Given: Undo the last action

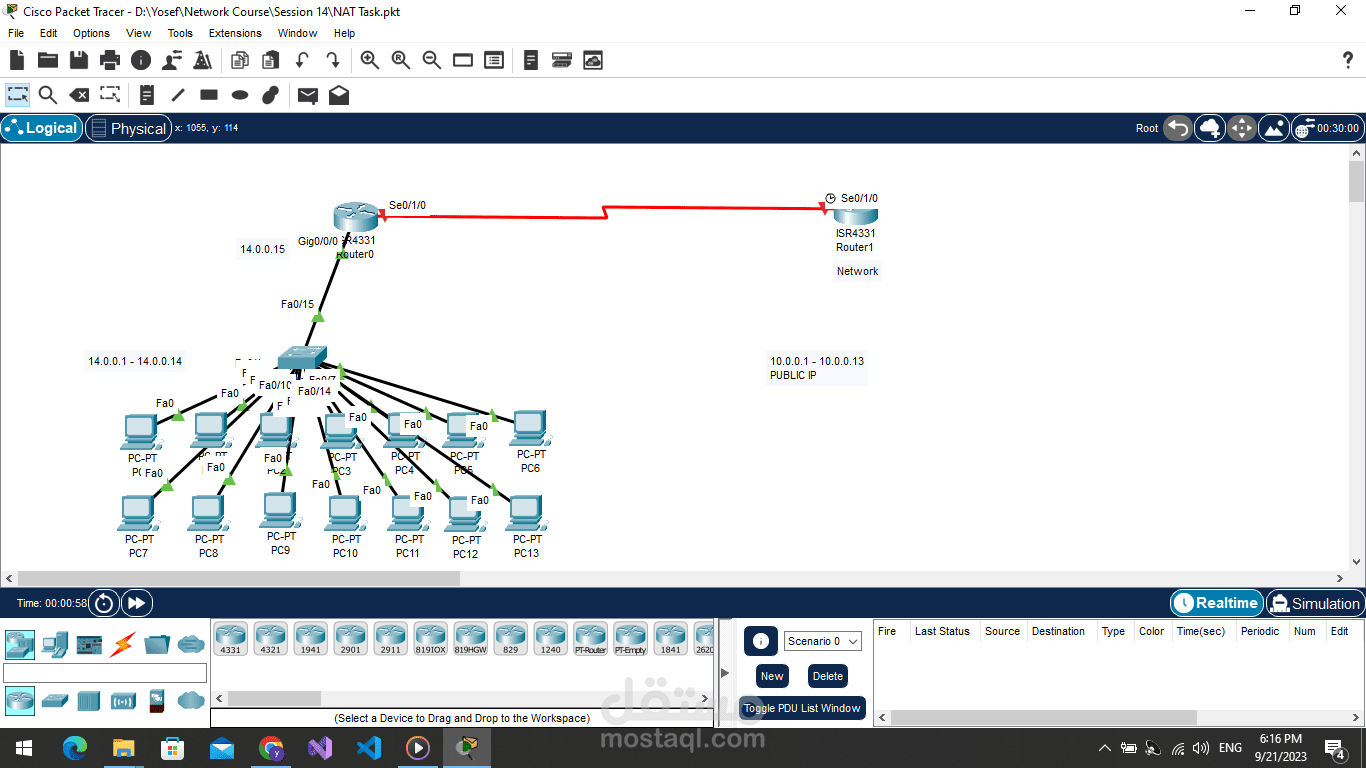Looking at the screenshot, I should tap(302, 61).
